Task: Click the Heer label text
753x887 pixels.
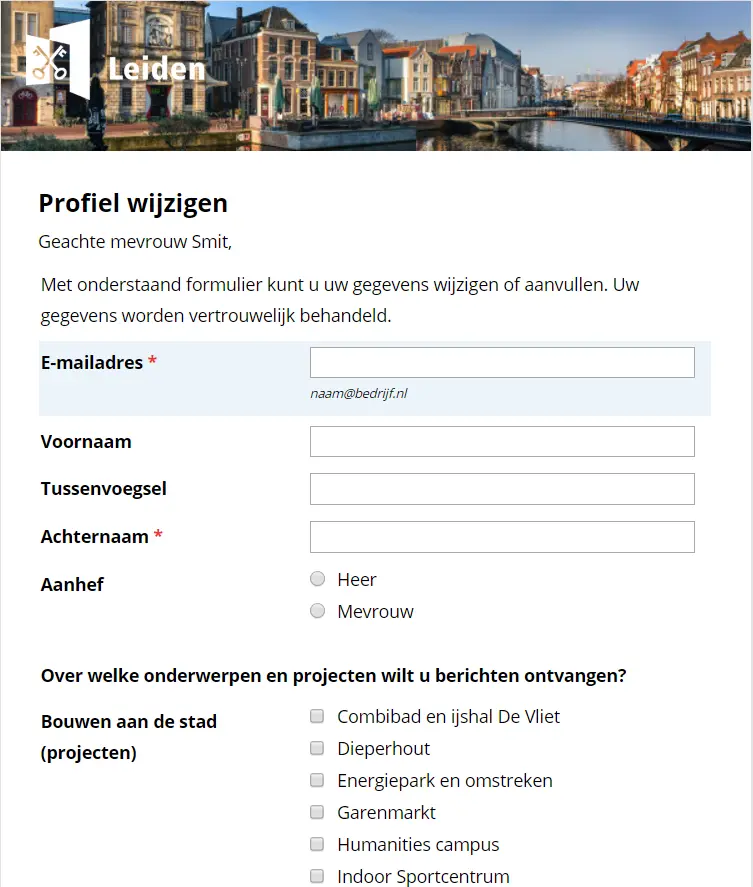Action: tap(357, 580)
